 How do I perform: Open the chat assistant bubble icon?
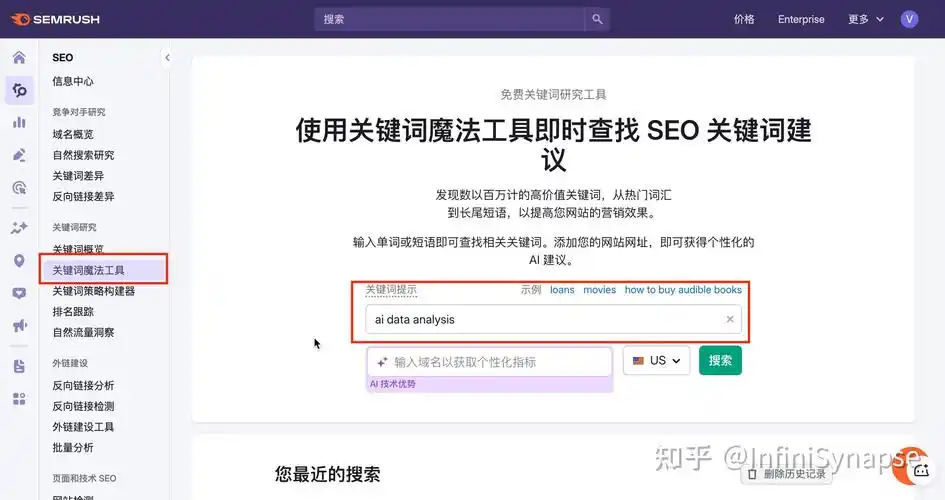click(921, 470)
